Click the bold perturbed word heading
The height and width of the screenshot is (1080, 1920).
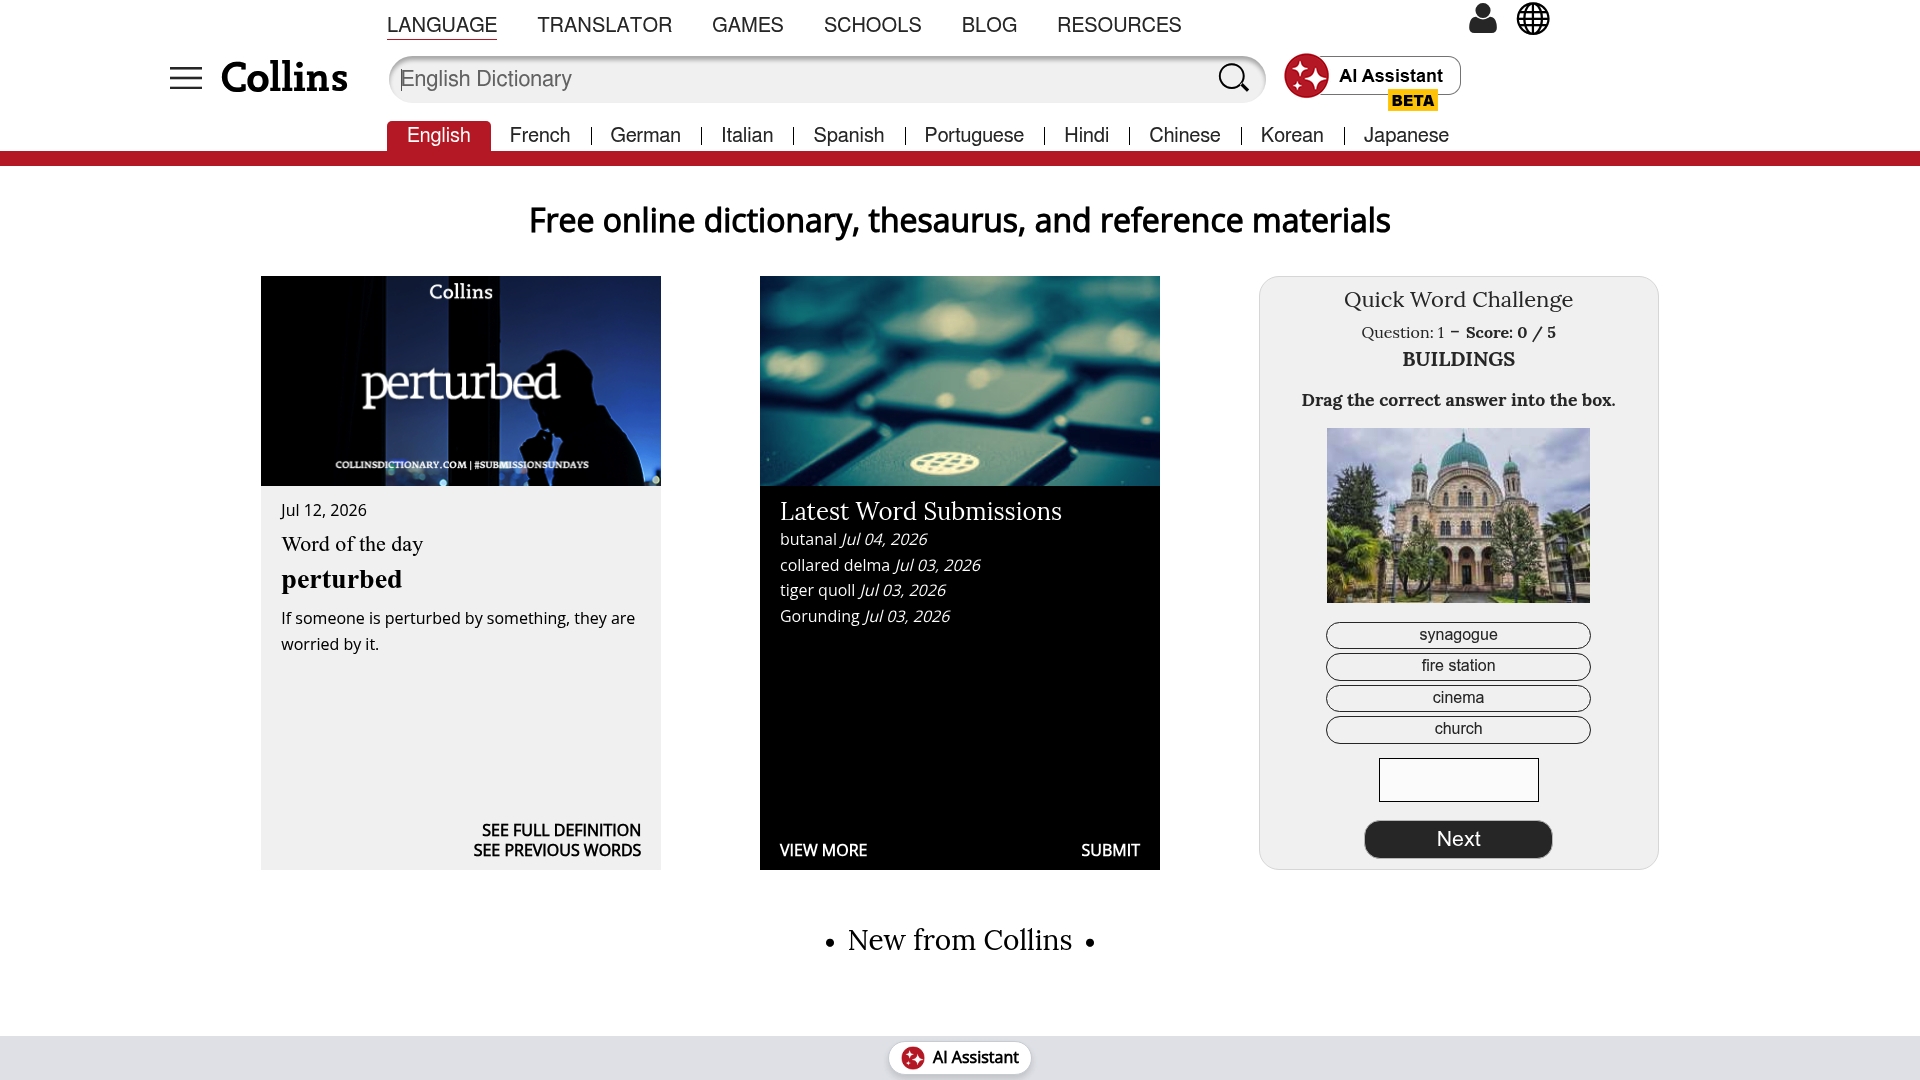coord(342,580)
